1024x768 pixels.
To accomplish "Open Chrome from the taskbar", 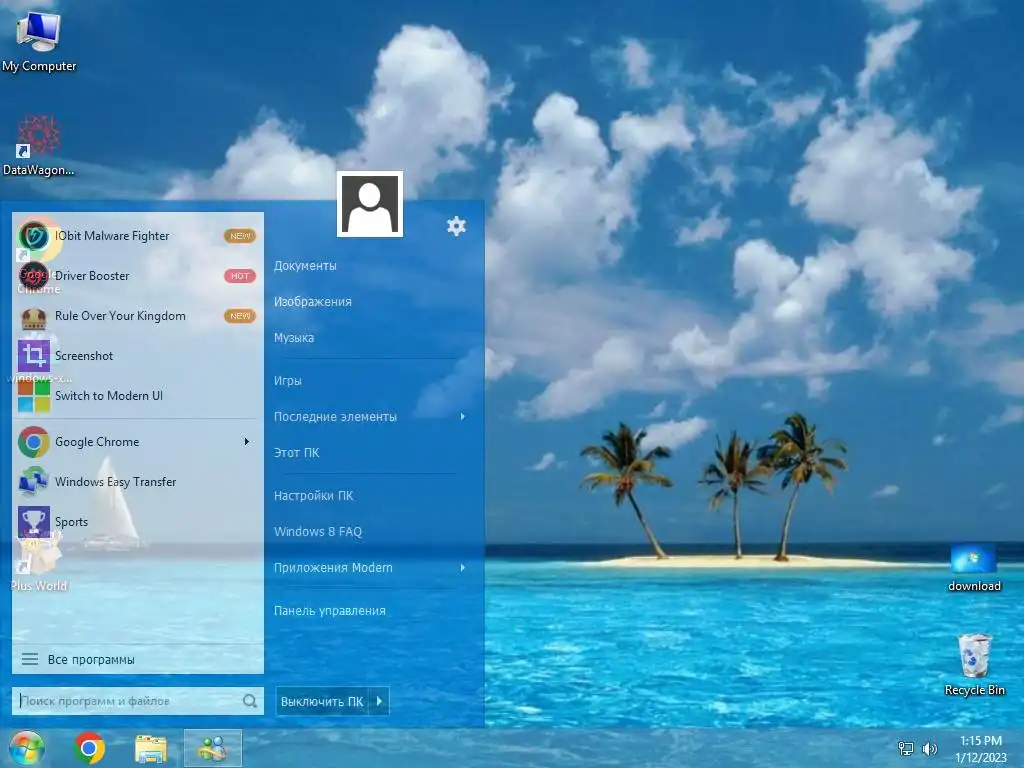I will pyautogui.click(x=89, y=748).
